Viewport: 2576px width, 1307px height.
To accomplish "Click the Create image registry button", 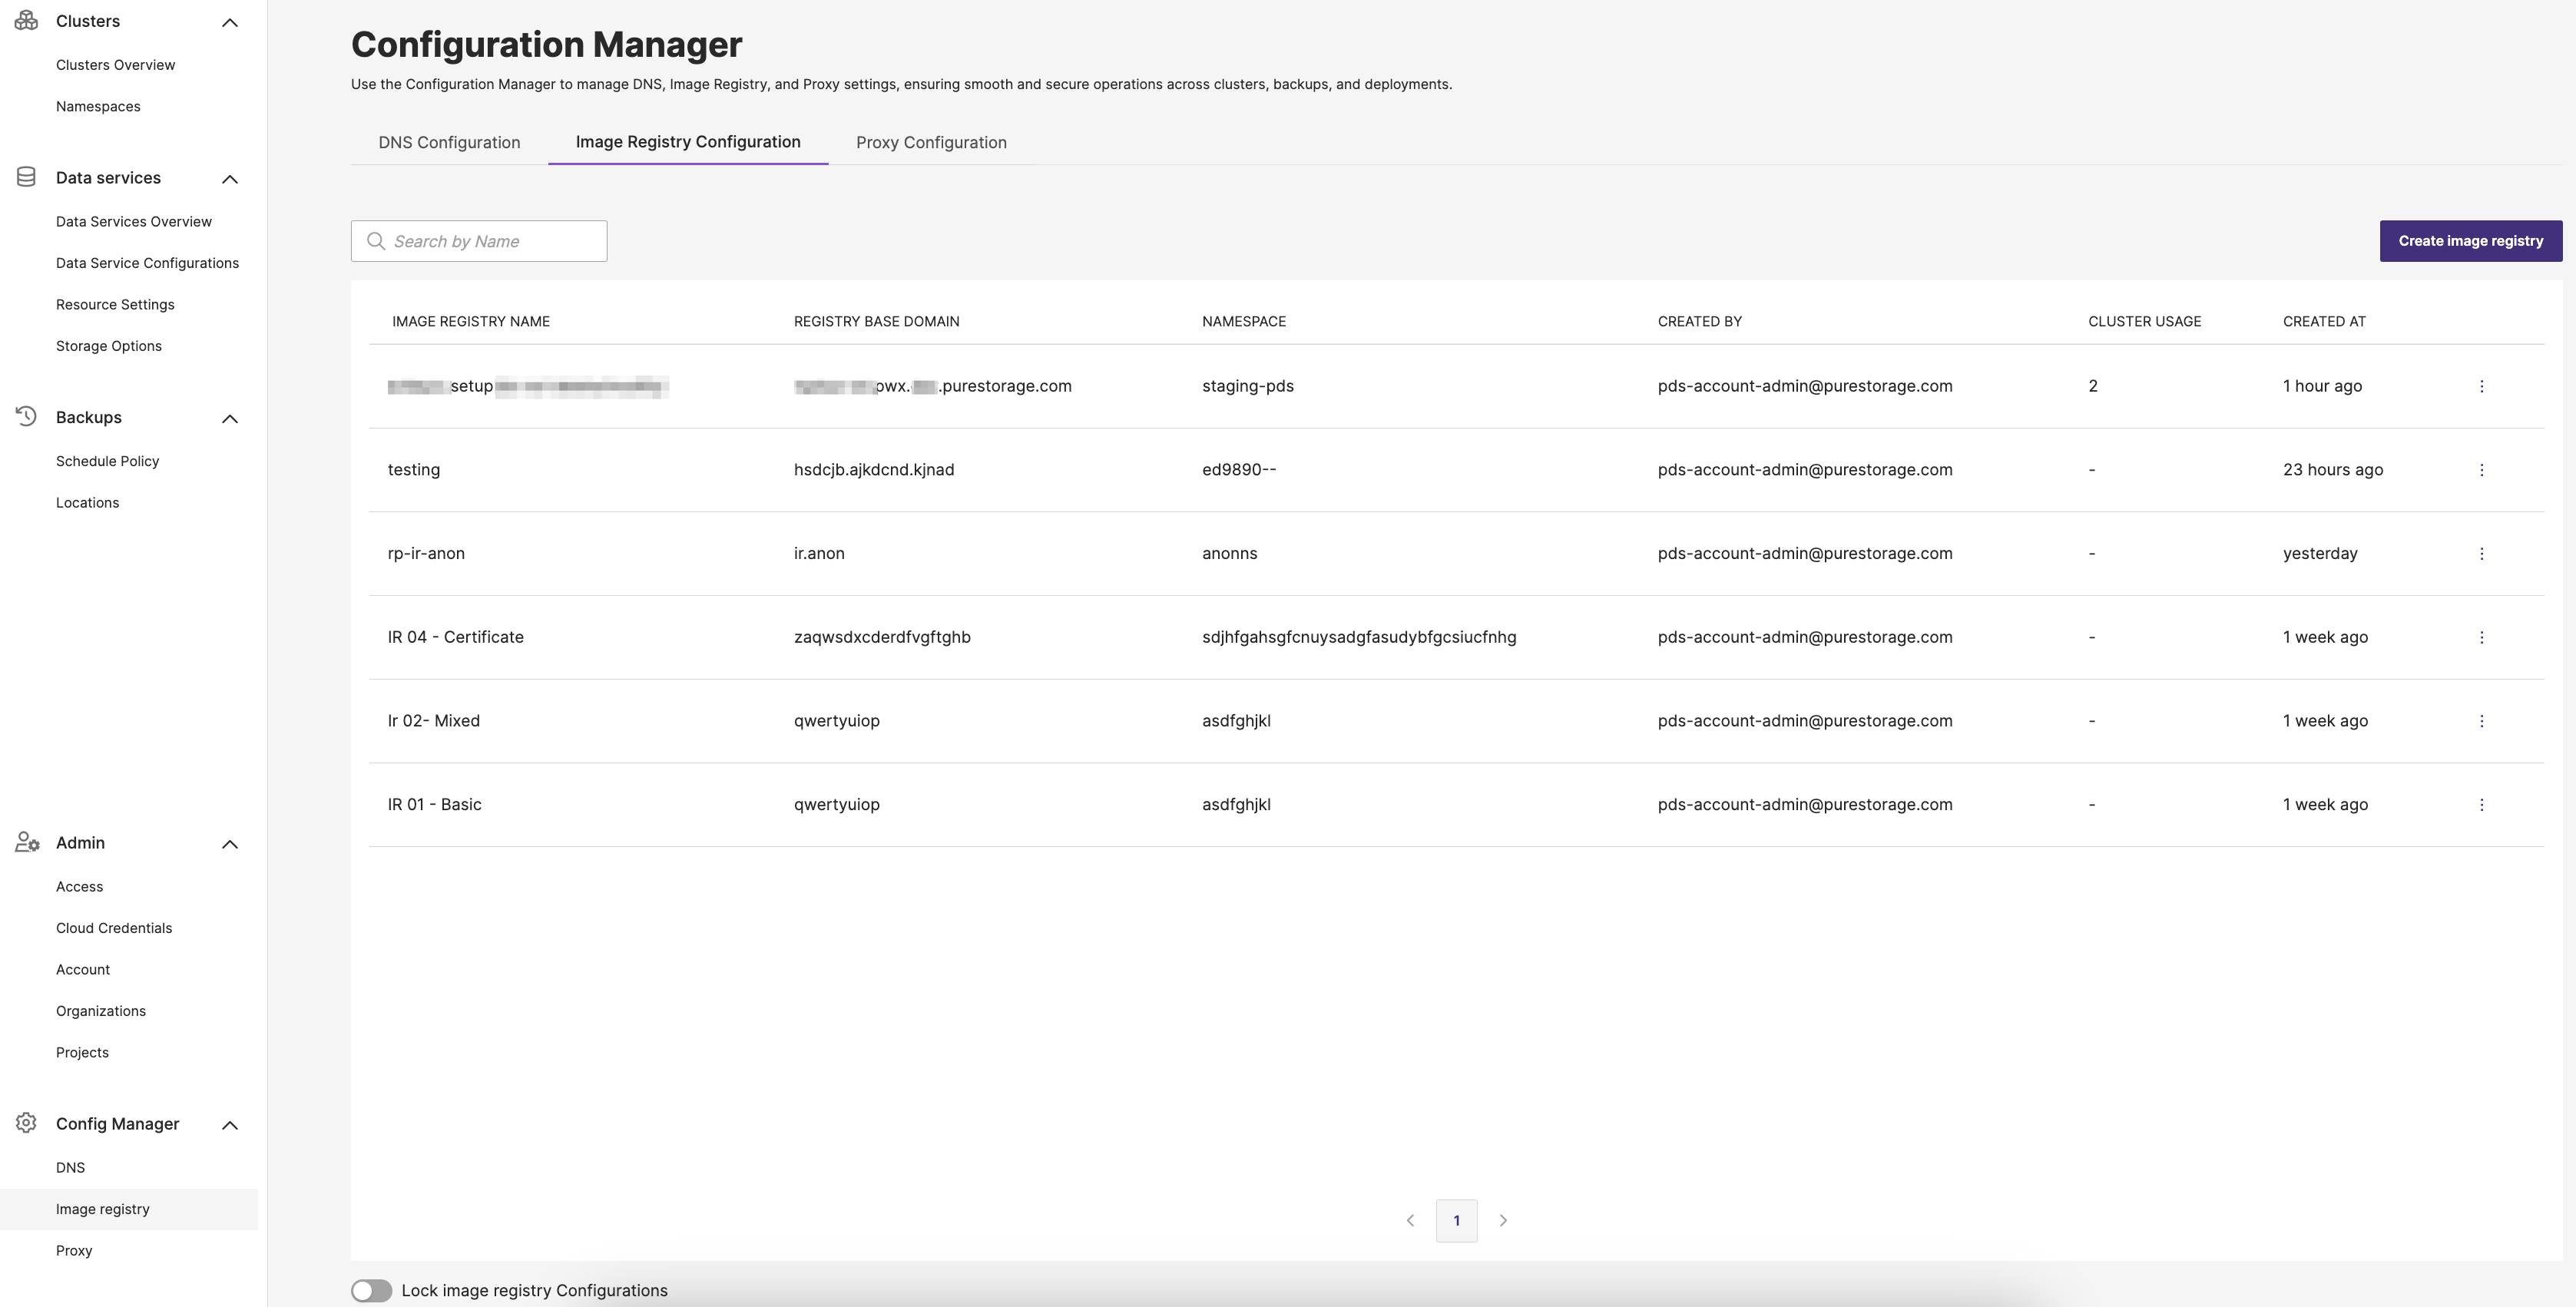I will 2470,241.
